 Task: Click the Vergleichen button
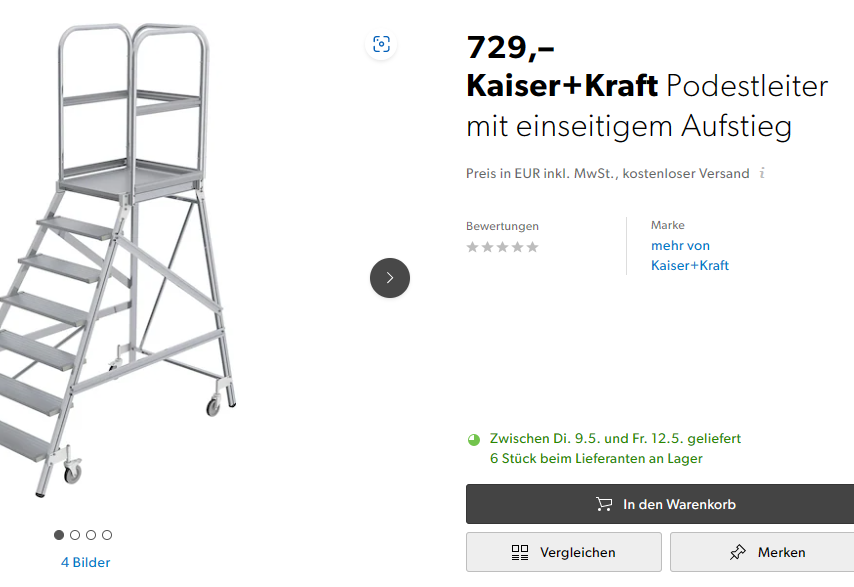tap(564, 552)
